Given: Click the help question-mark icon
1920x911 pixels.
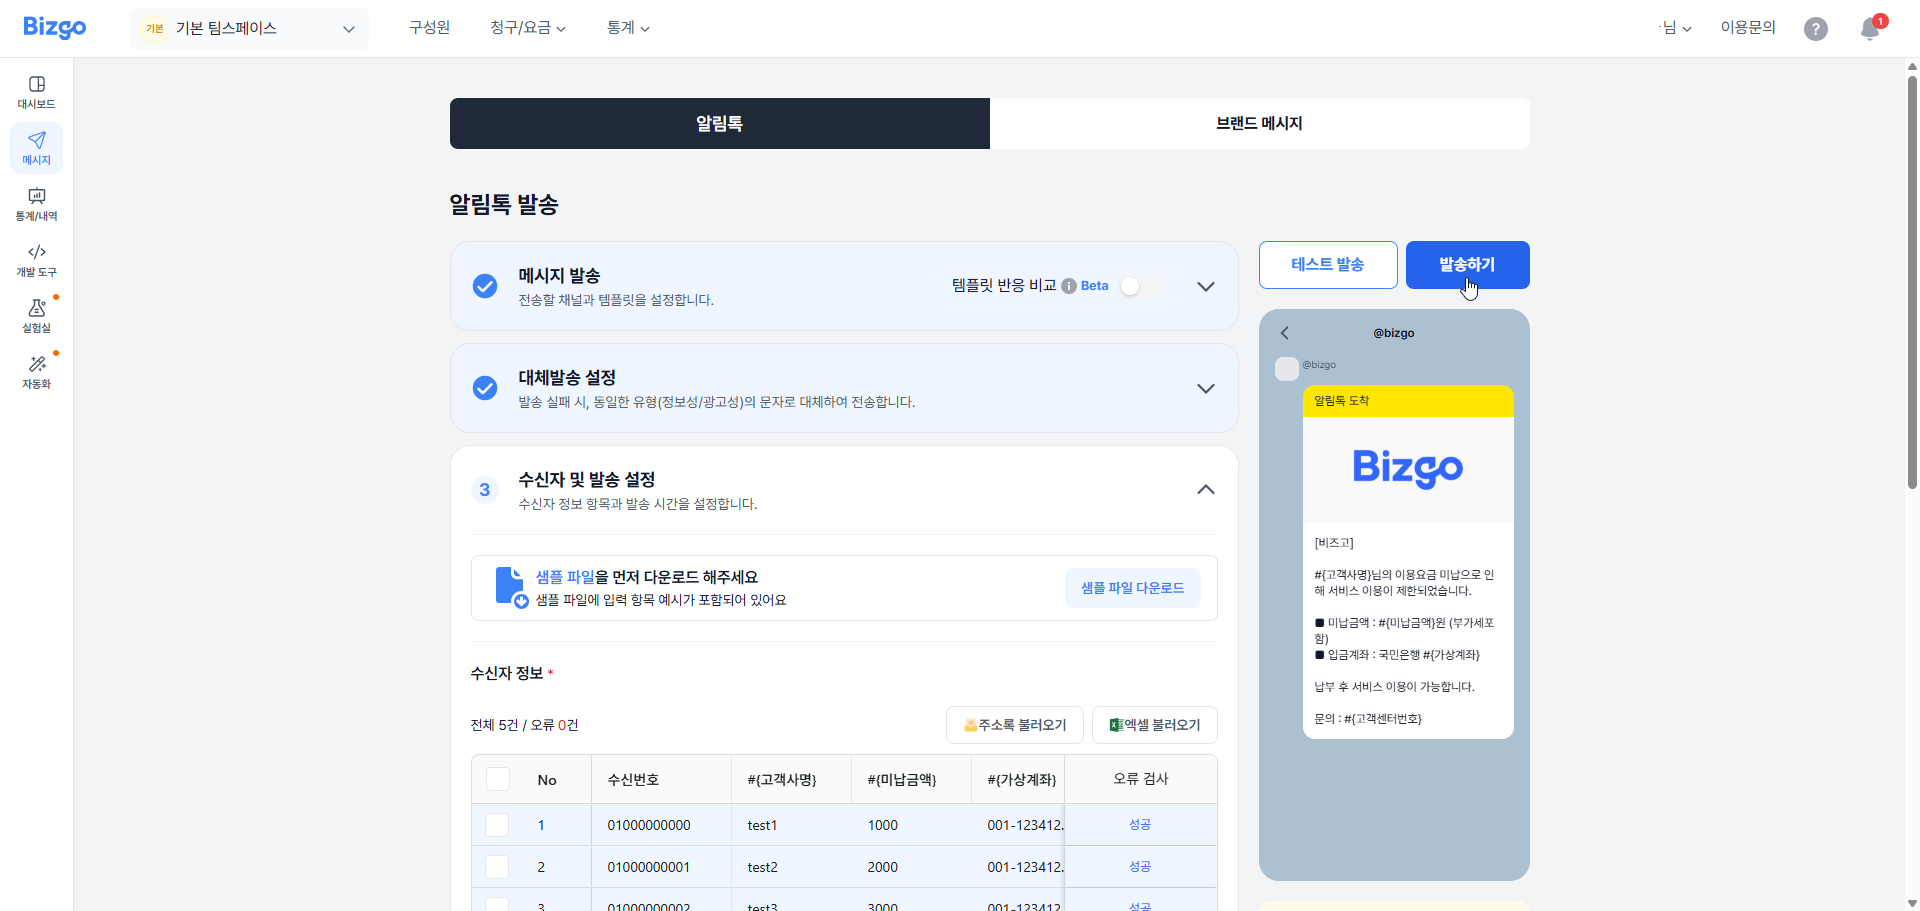Looking at the screenshot, I should (1816, 29).
